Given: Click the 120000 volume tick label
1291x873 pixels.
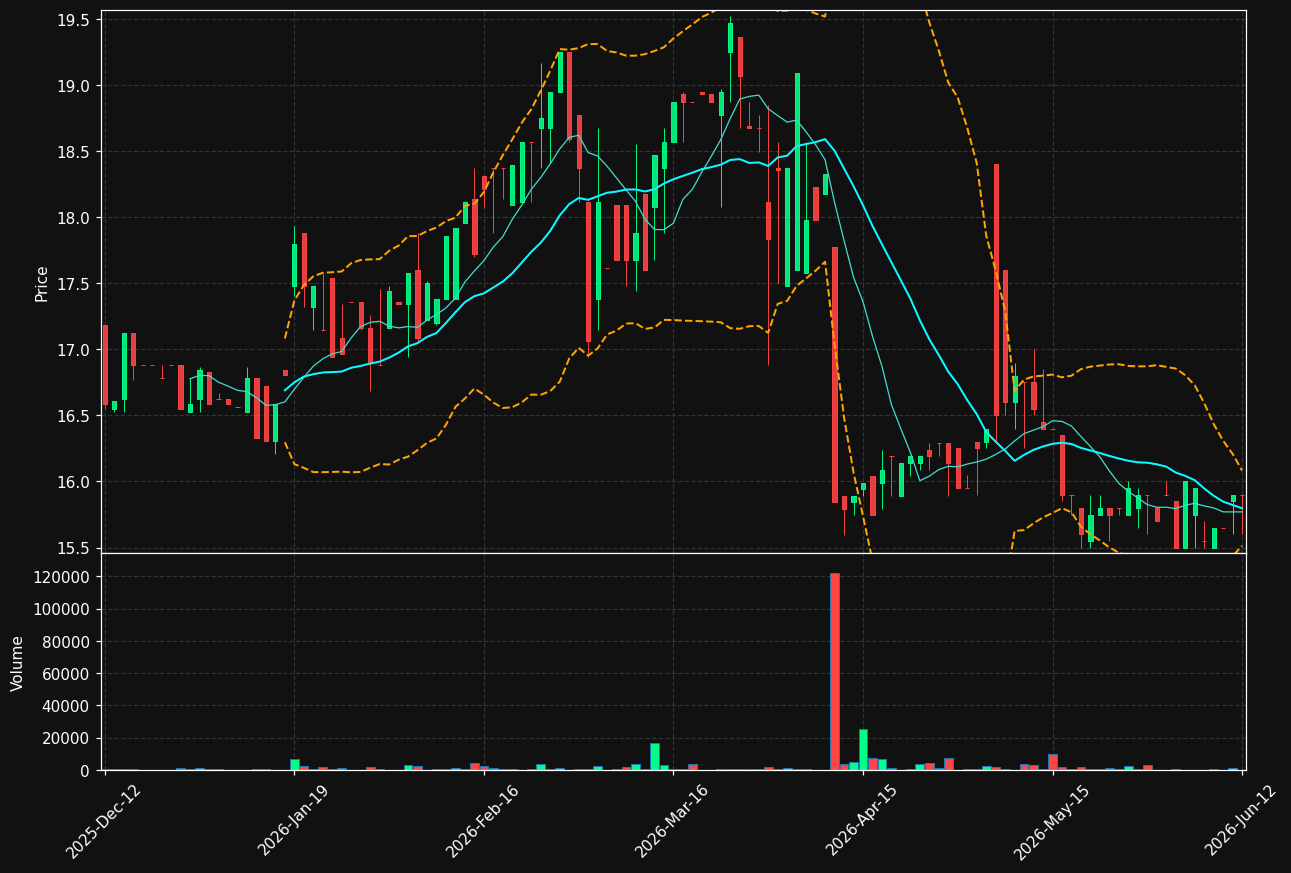Looking at the screenshot, I should click(64, 577).
